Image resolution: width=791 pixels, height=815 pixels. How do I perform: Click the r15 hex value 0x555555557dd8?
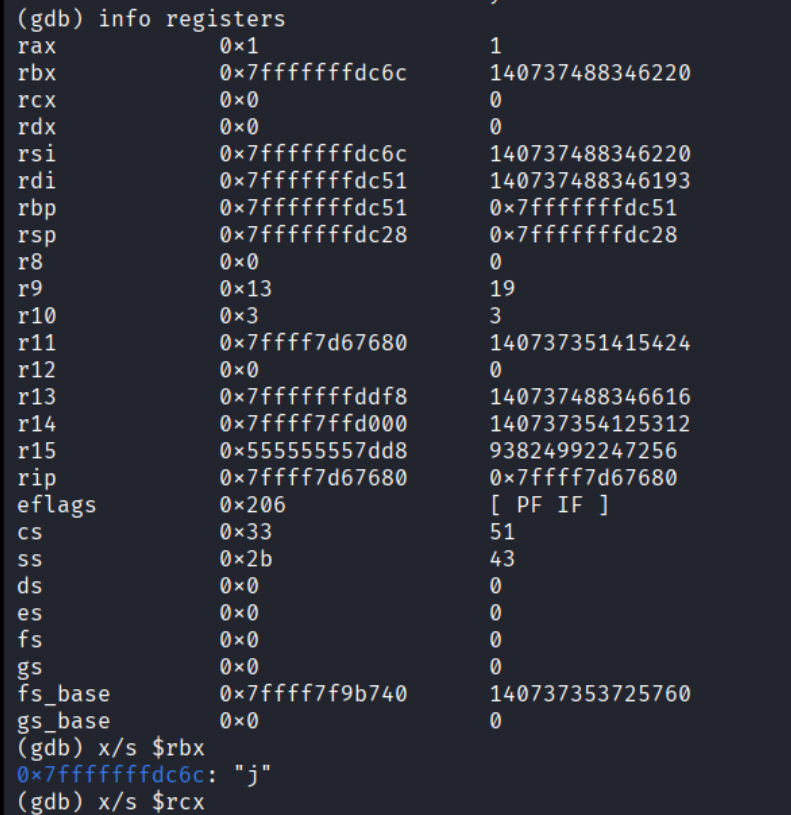coord(313,451)
